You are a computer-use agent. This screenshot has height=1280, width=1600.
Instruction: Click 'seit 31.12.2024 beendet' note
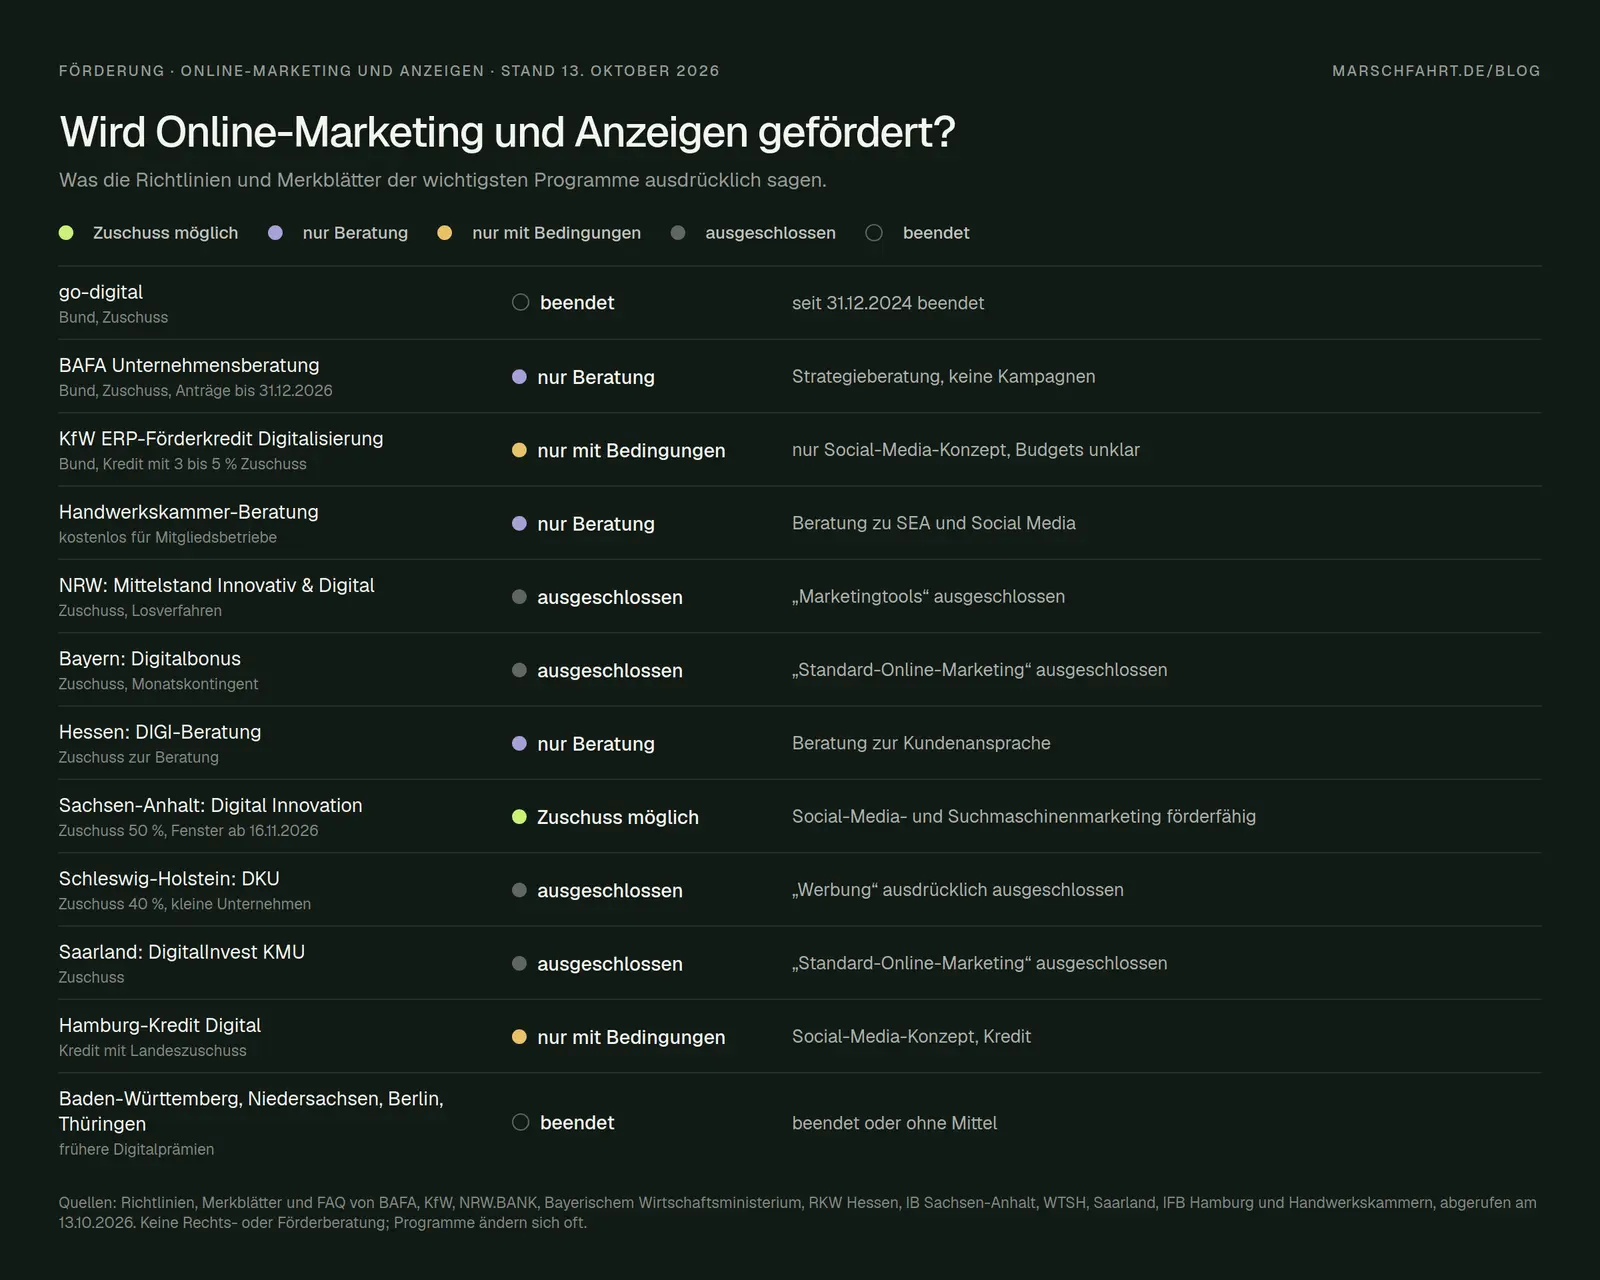[x=888, y=303]
